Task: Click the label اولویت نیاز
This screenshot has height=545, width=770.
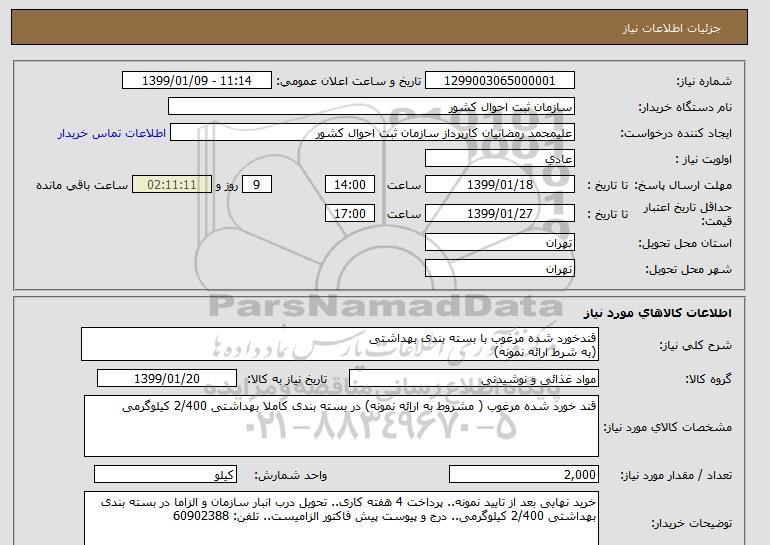Action: click(703, 159)
